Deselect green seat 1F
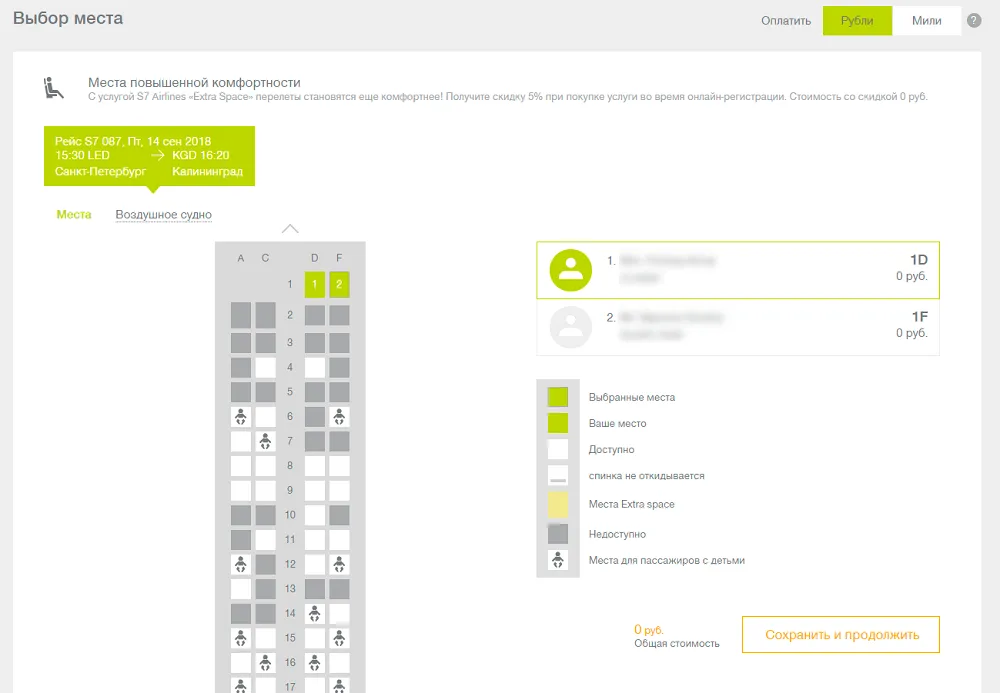The image size is (1000, 693). 340,285
